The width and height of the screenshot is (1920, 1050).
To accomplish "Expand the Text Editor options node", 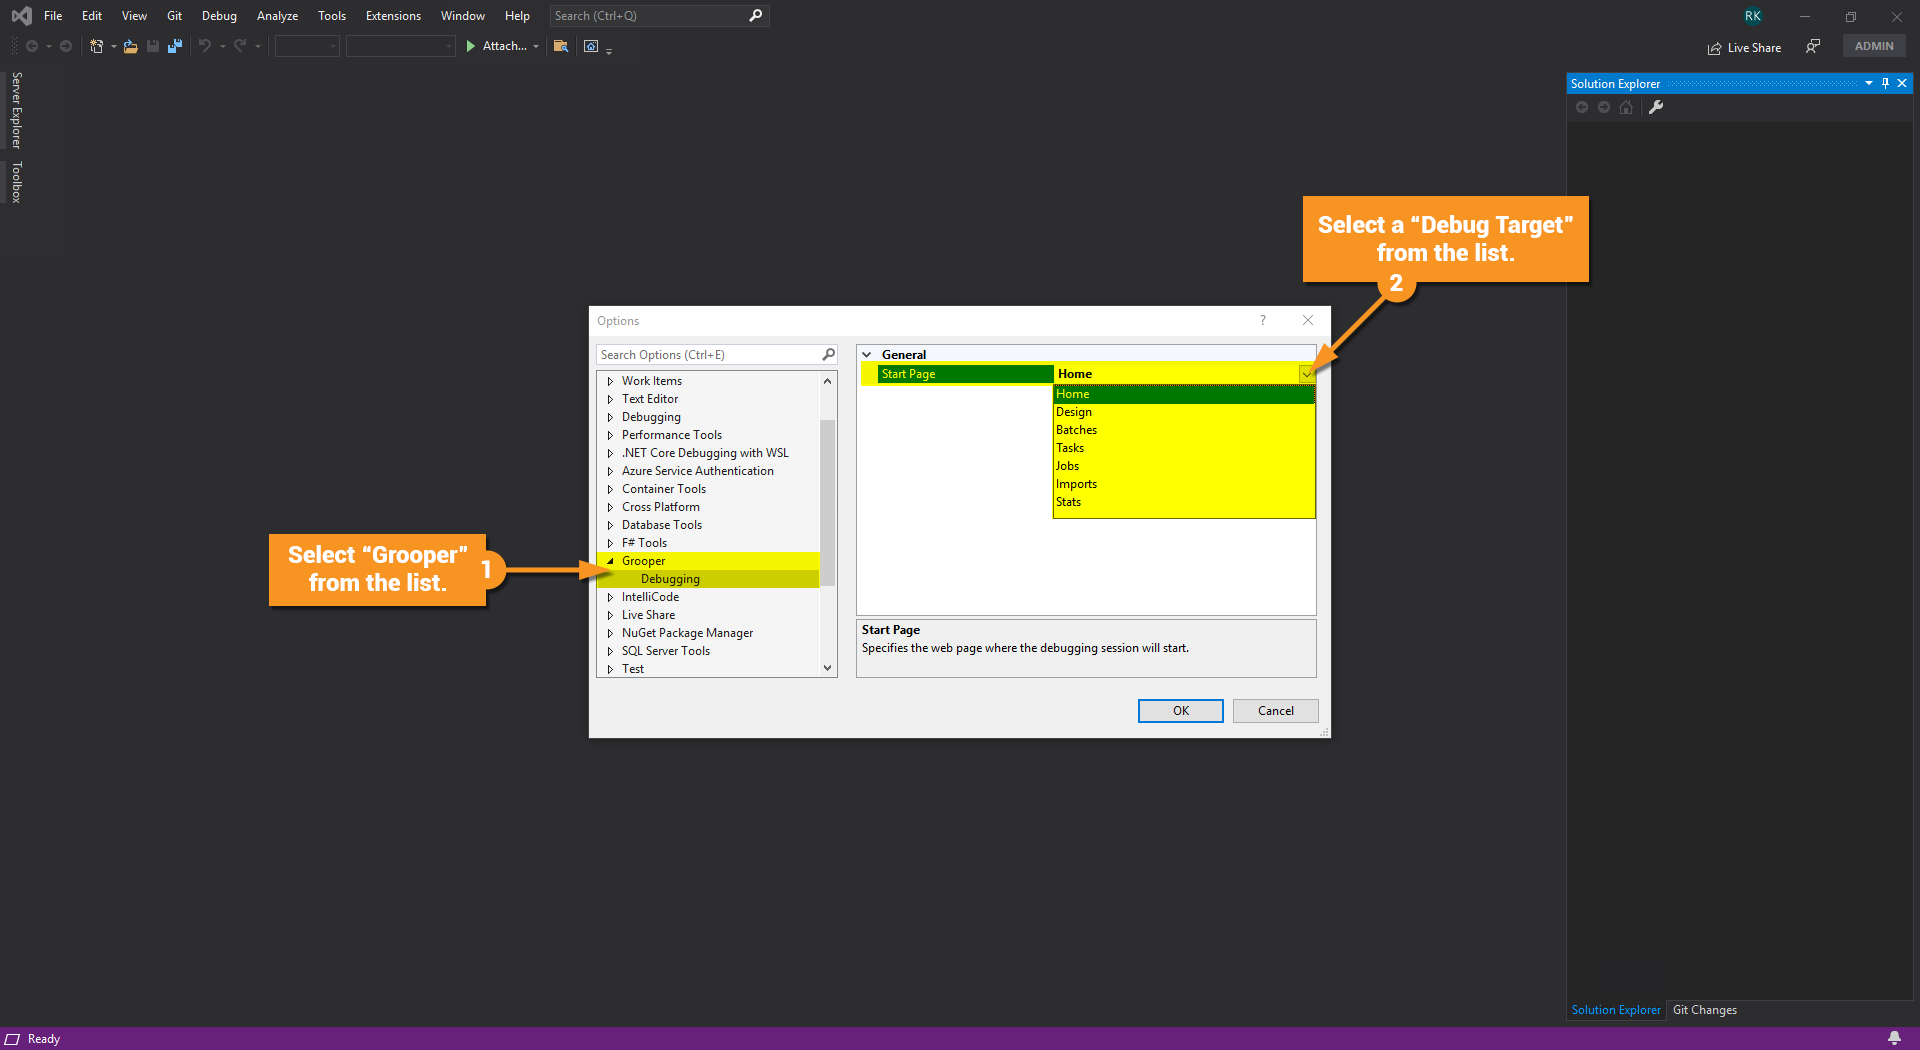I will pyautogui.click(x=610, y=399).
